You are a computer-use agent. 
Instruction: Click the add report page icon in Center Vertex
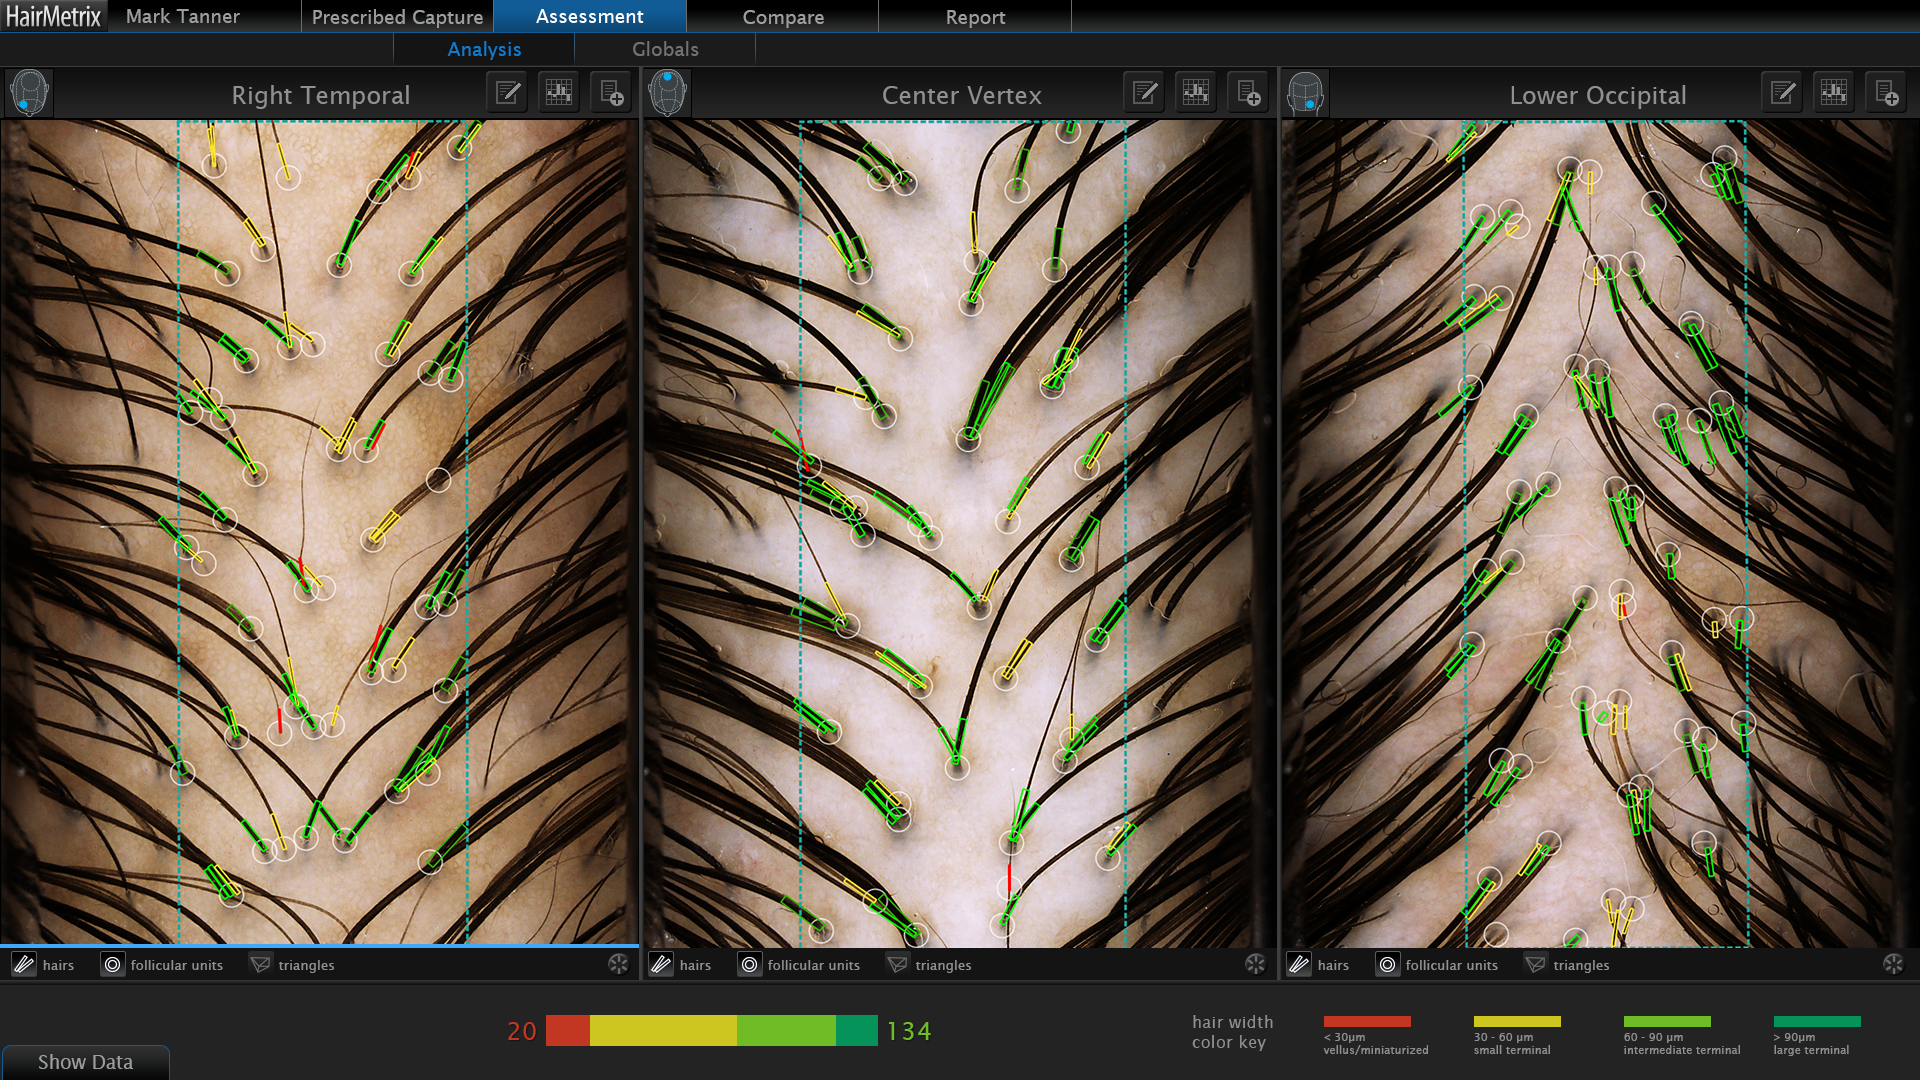pyautogui.click(x=1248, y=94)
